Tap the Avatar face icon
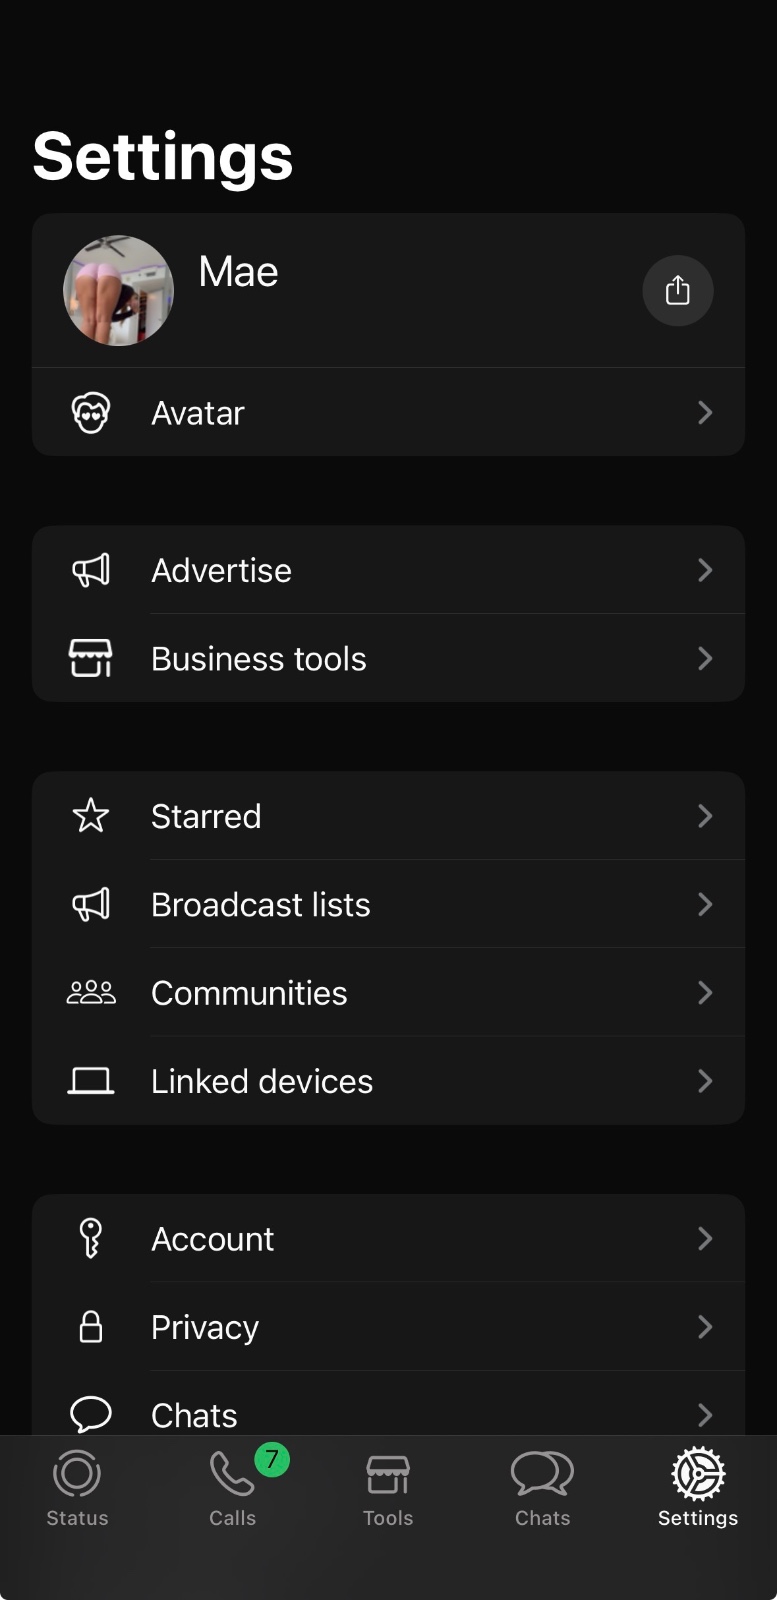777x1600 pixels. [x=91, y=413]
